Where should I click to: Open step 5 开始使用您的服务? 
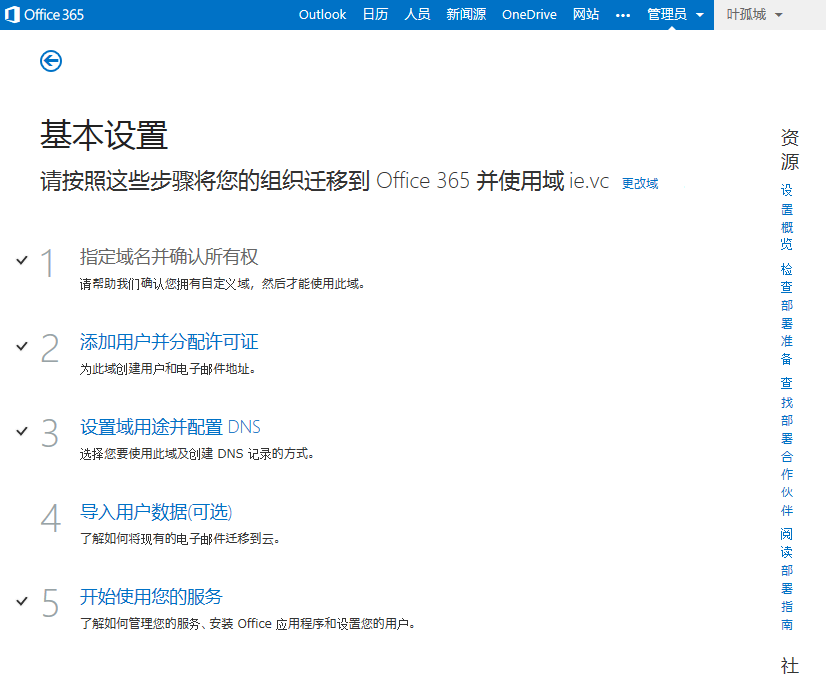pyautogui.click(x=151, y=597)
